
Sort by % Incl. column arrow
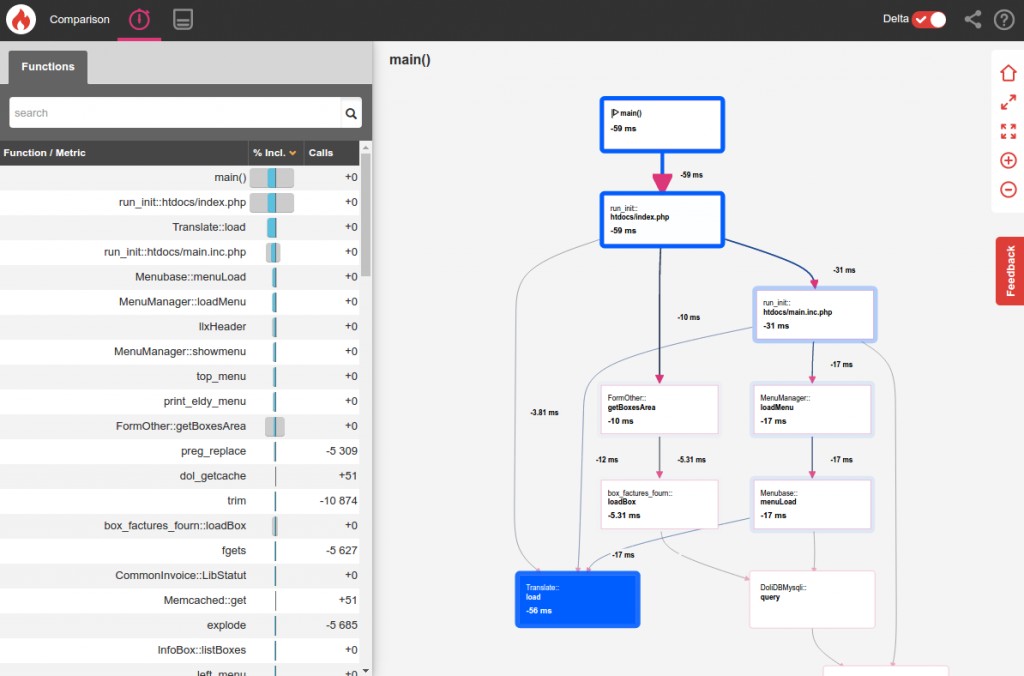click(x=293, y=153)
